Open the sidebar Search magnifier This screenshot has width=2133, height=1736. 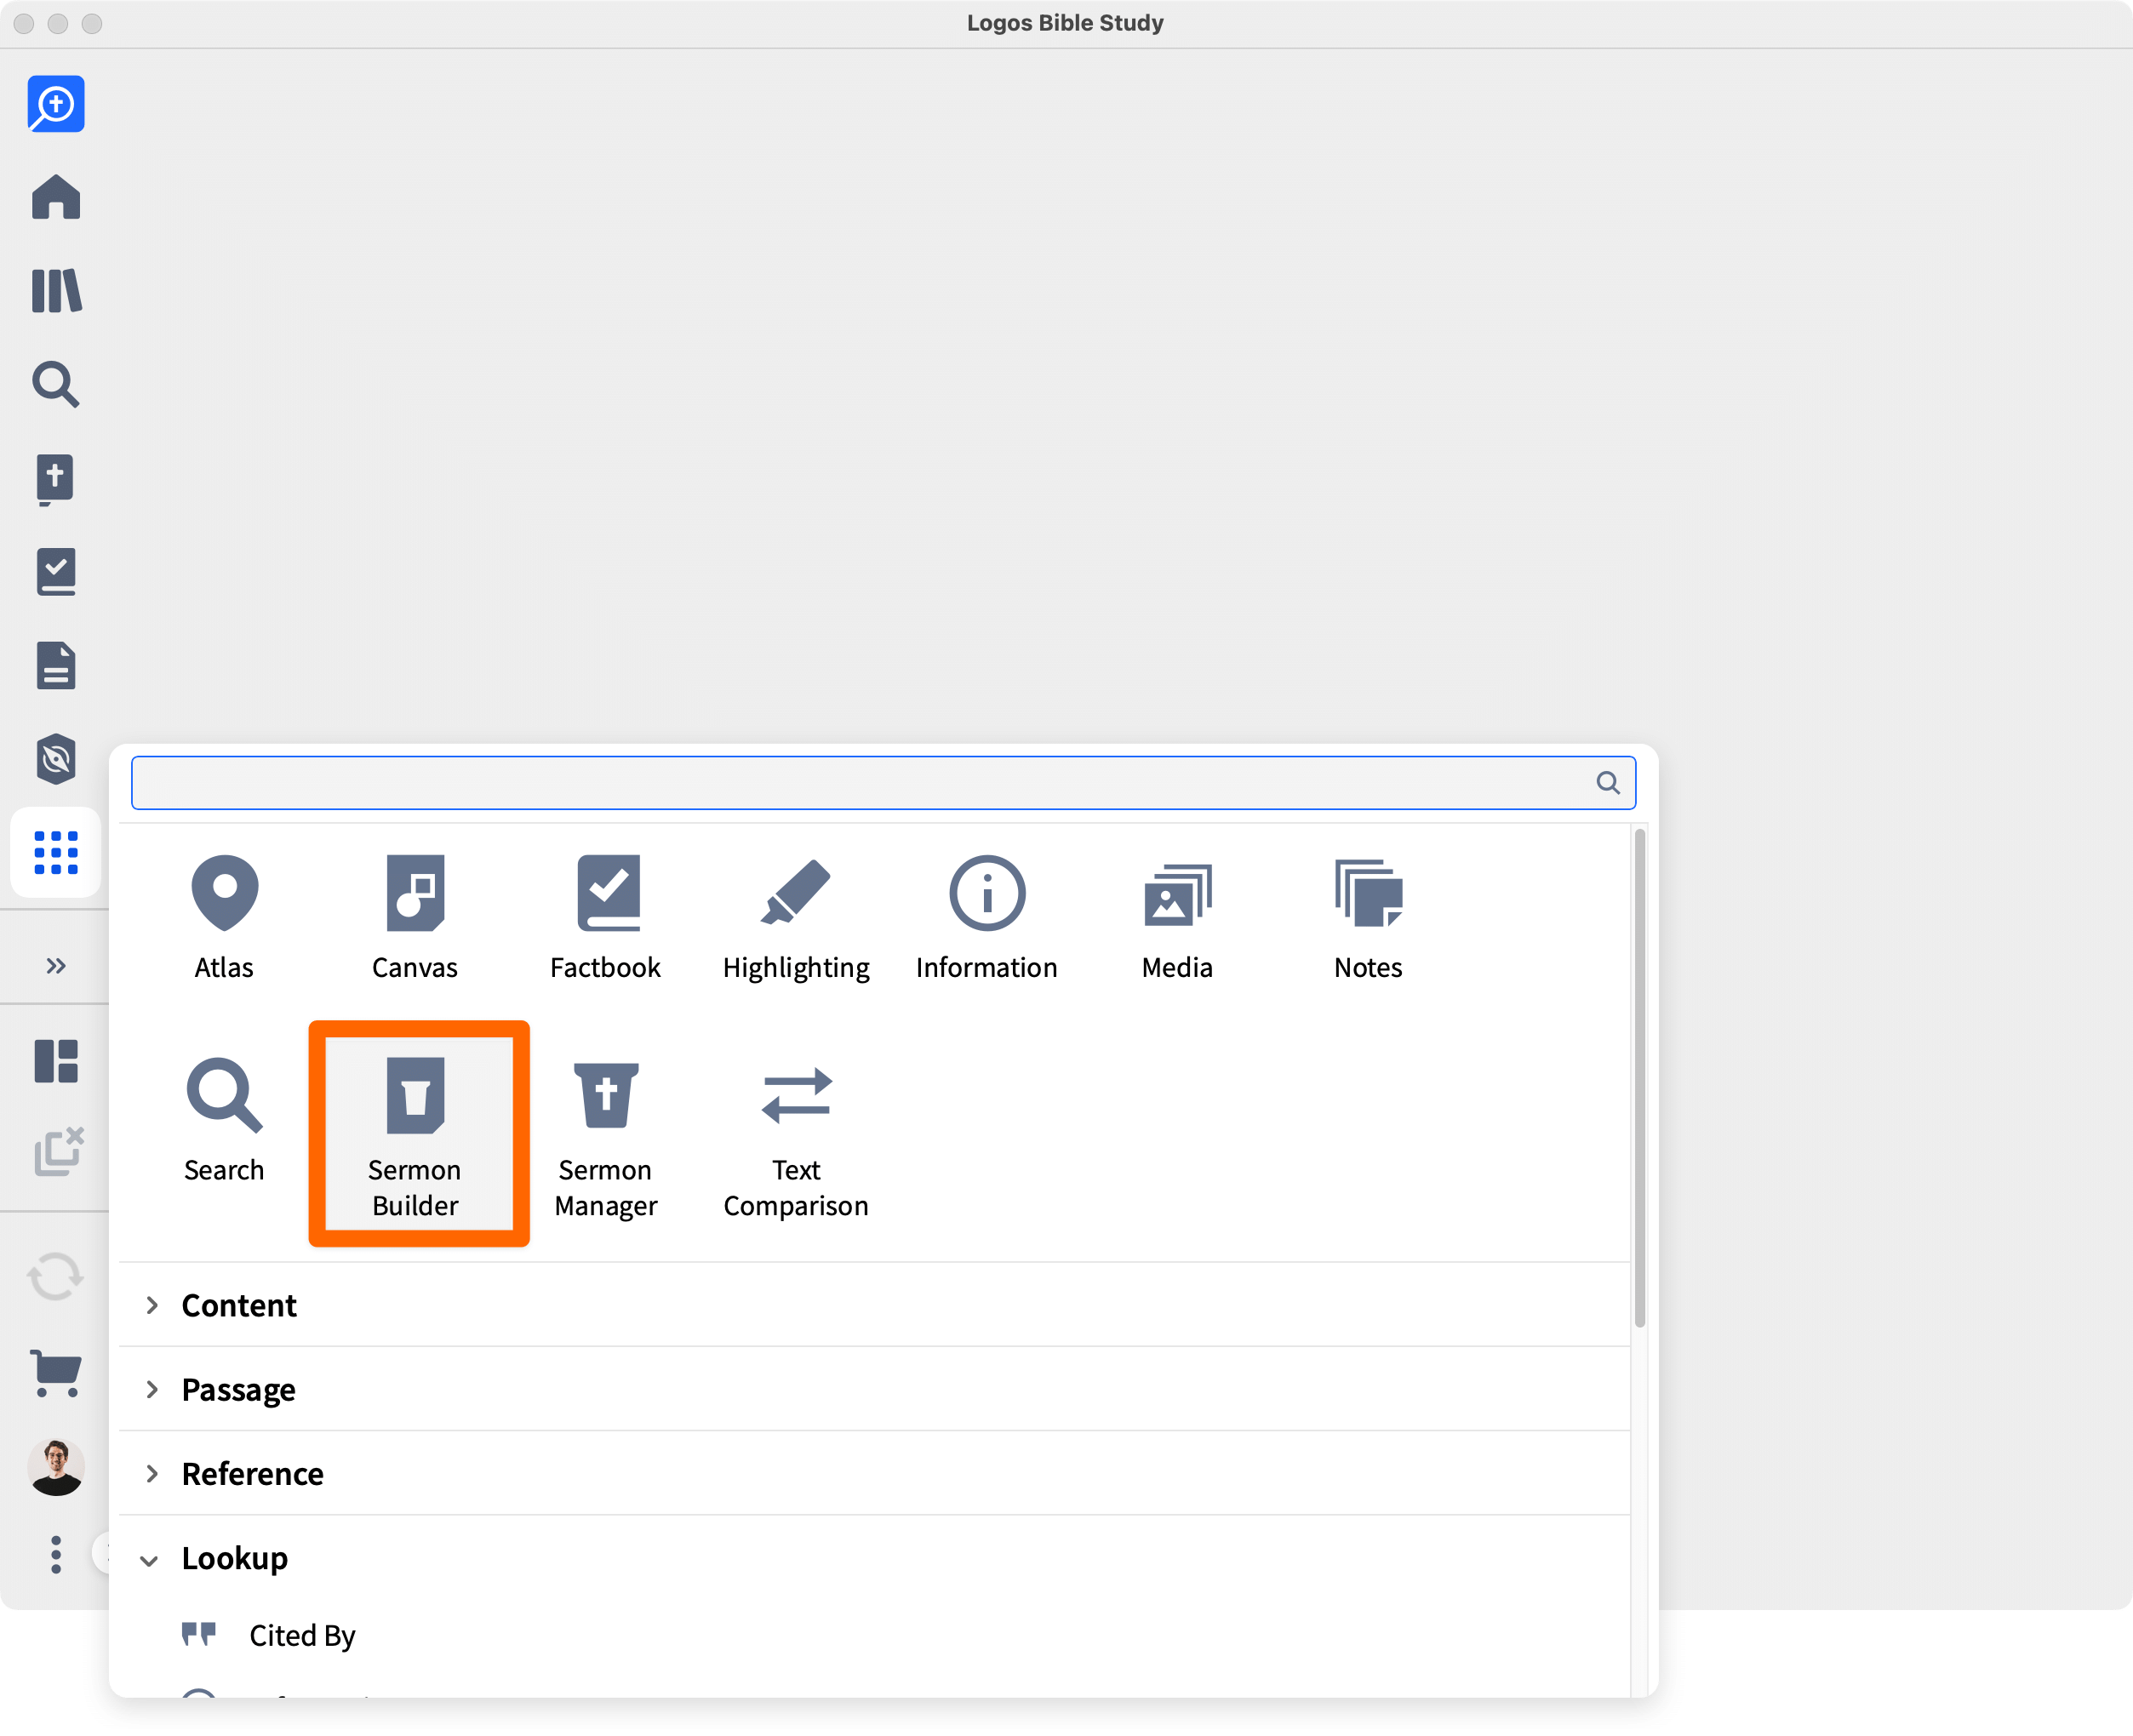56,384
